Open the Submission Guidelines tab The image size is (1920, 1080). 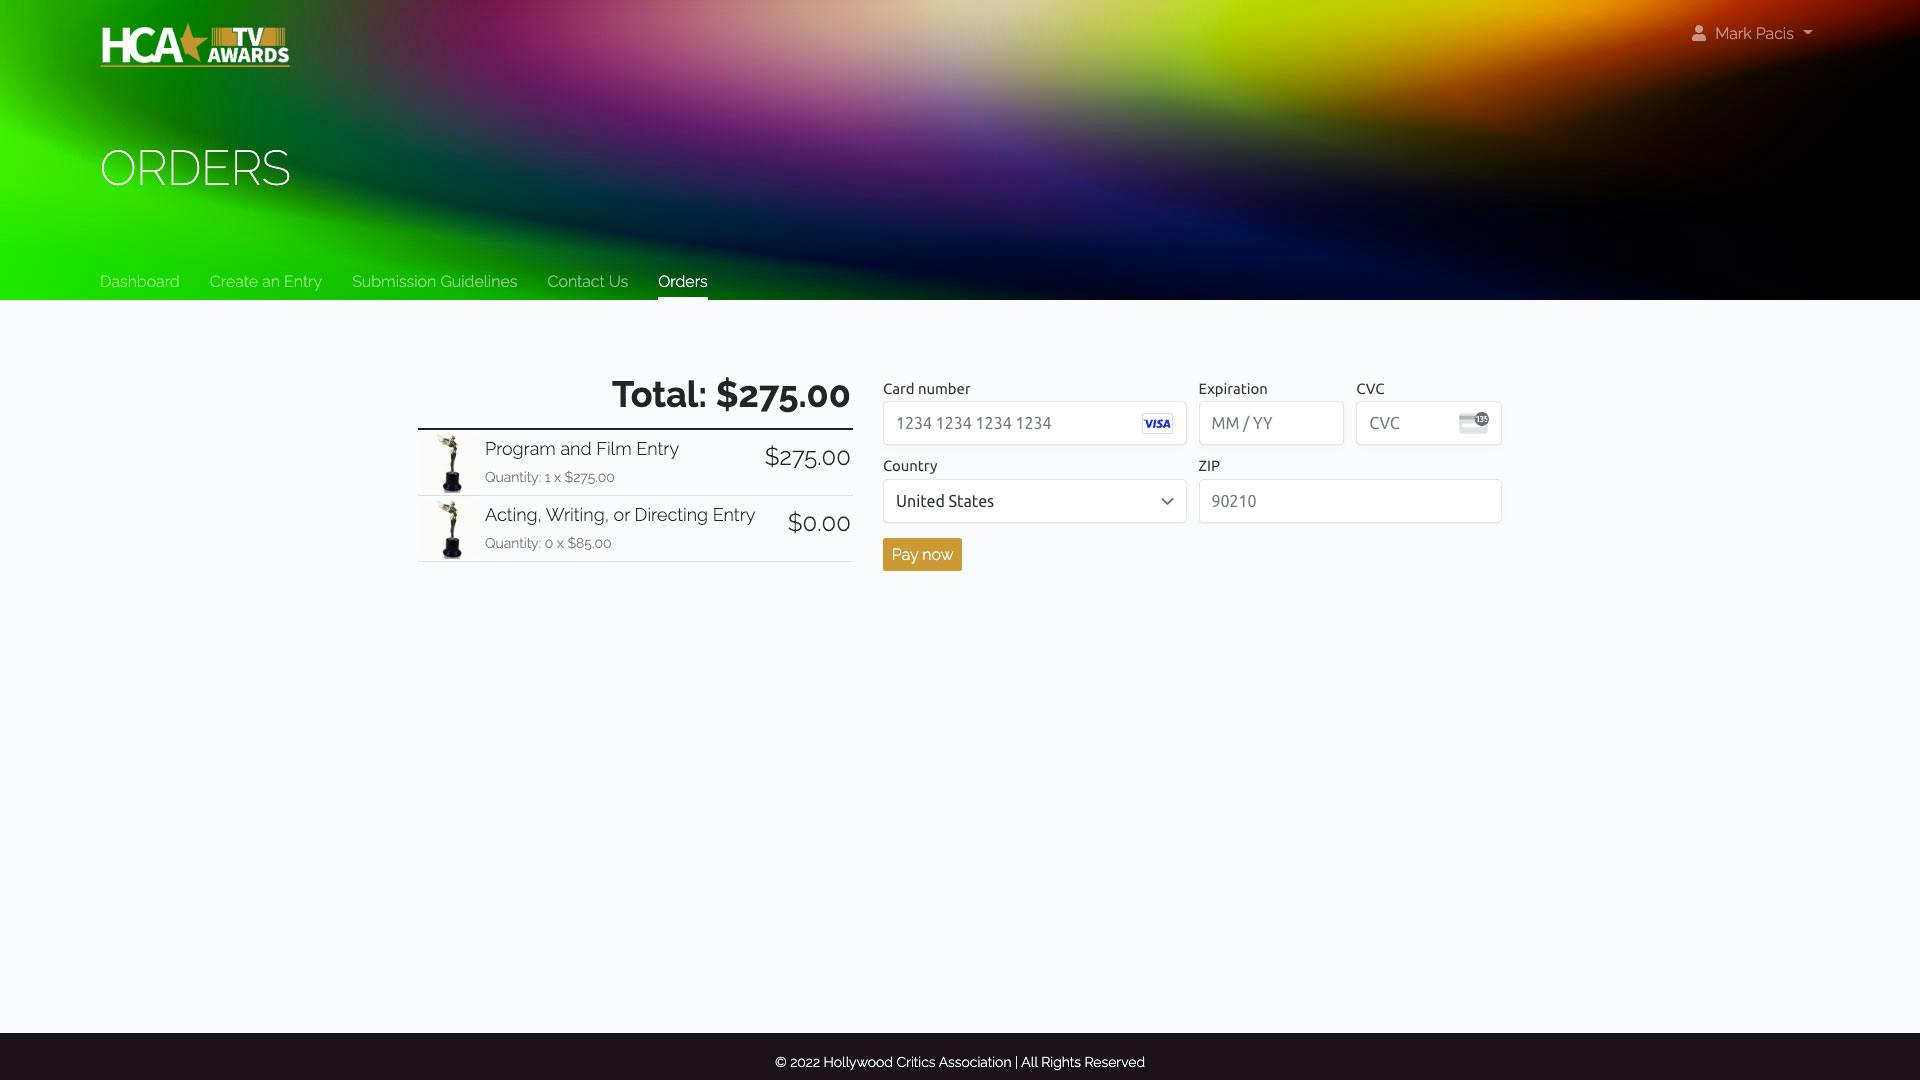point(434,281)
